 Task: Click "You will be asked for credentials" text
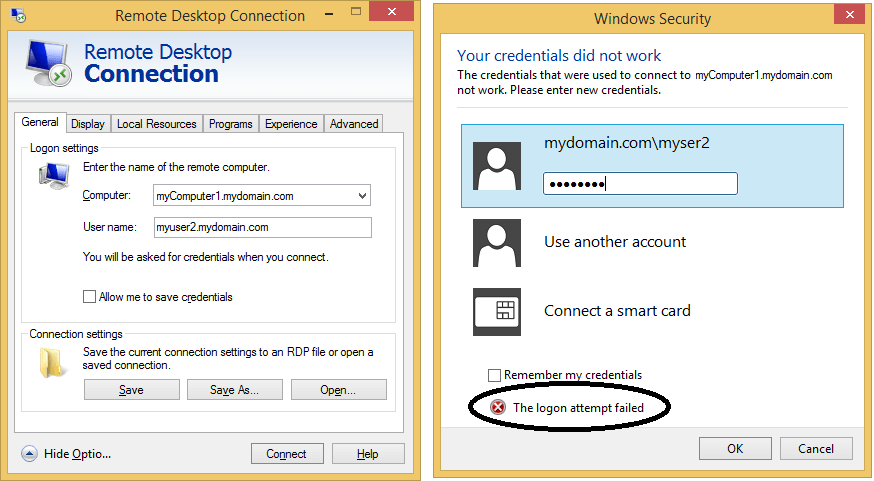206,257
